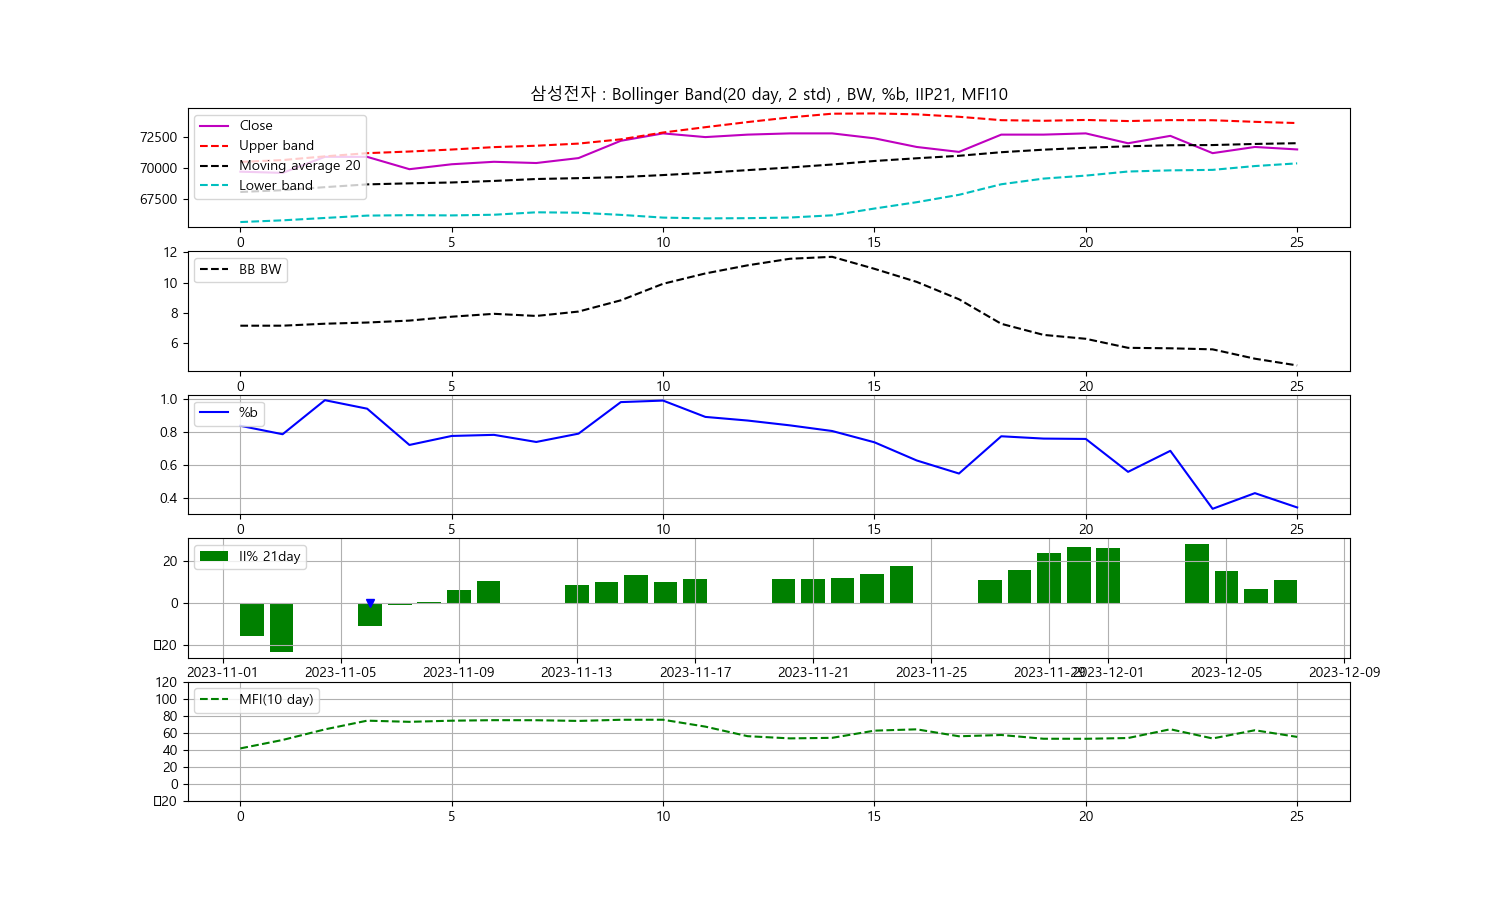Click the 2023-12-05 date label

(x=1226, y=673)
